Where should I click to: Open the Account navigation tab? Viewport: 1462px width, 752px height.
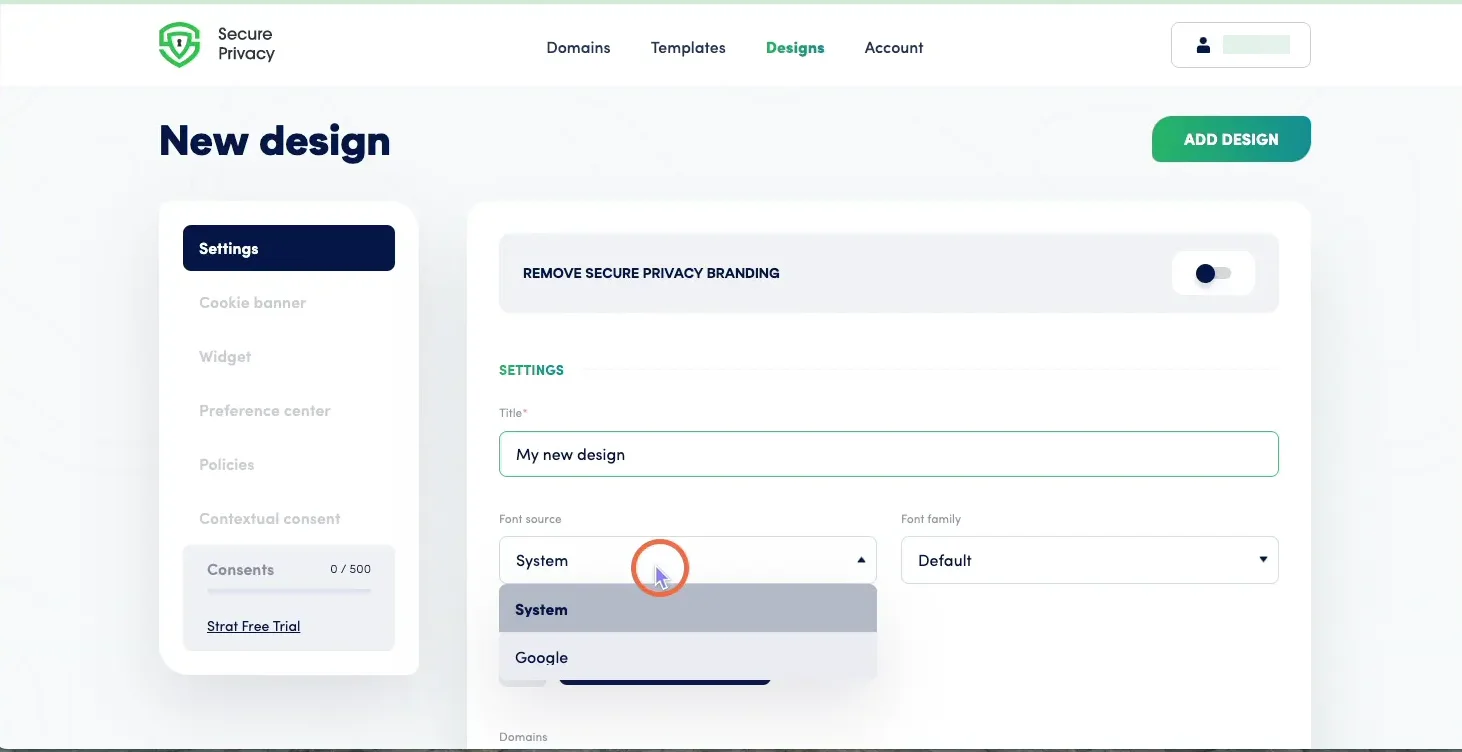pos(893,47)
